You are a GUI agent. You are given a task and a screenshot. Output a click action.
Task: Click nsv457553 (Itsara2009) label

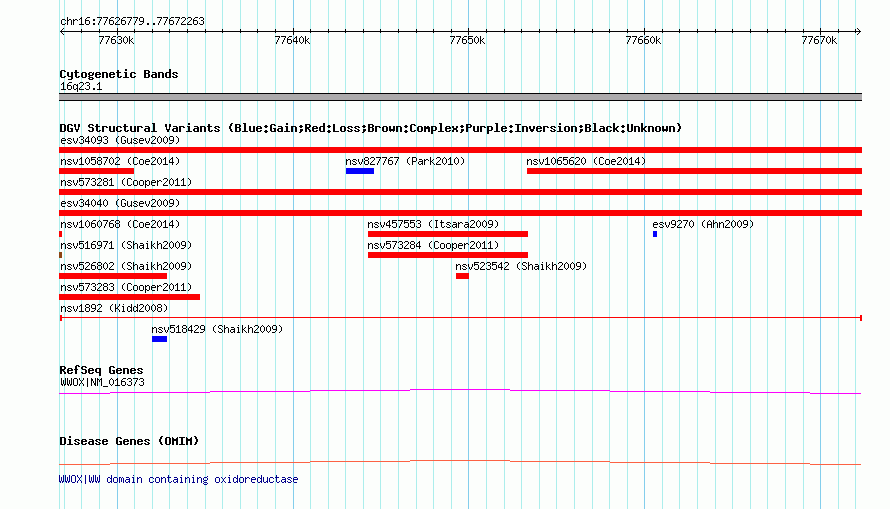pos(433,224)
